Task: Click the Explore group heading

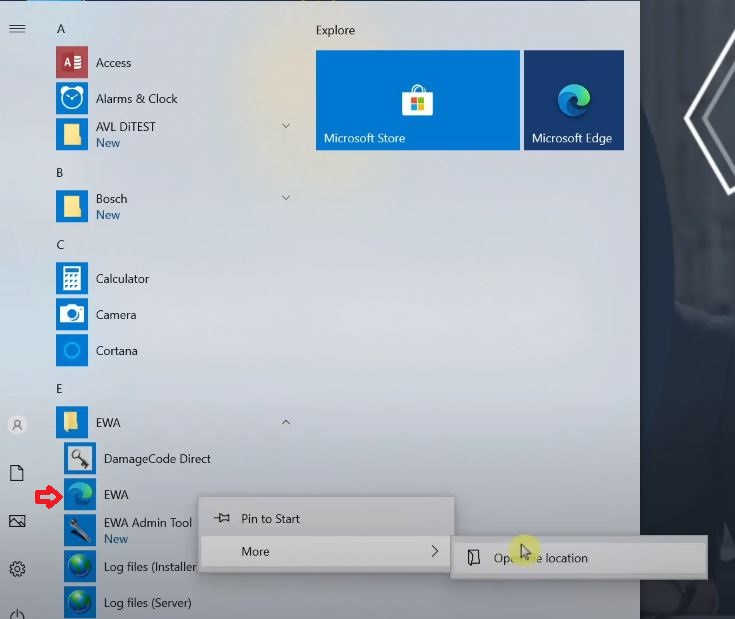Action: click(335, 30)
